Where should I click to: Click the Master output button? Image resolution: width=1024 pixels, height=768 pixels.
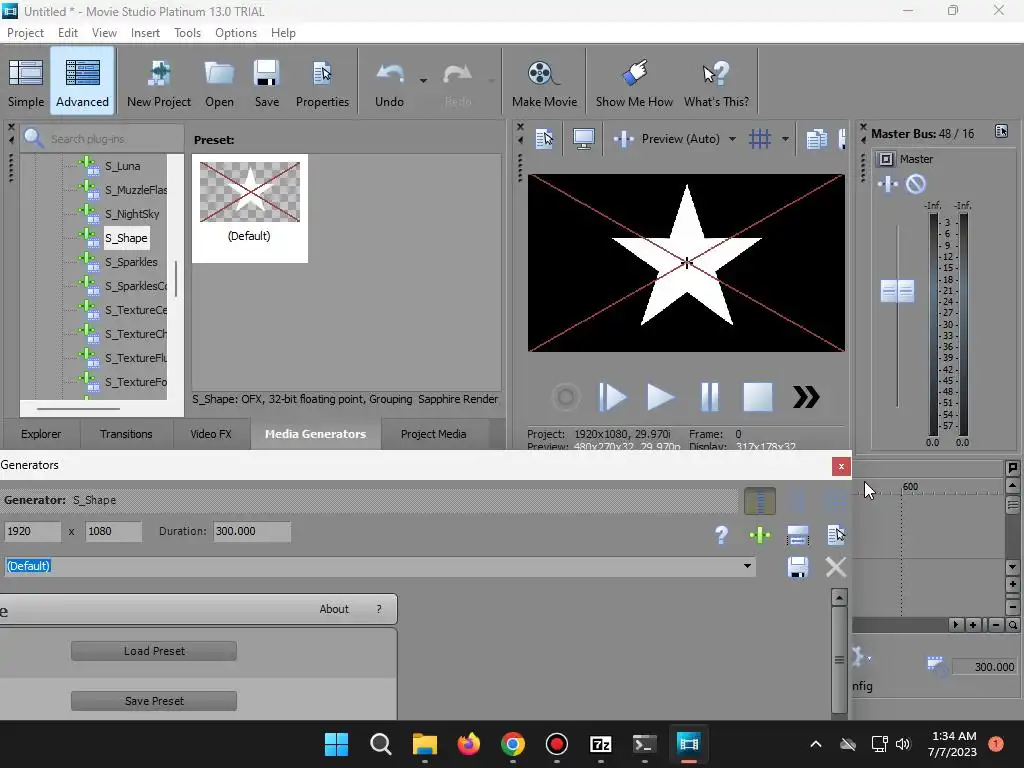[x=886, y=159]
